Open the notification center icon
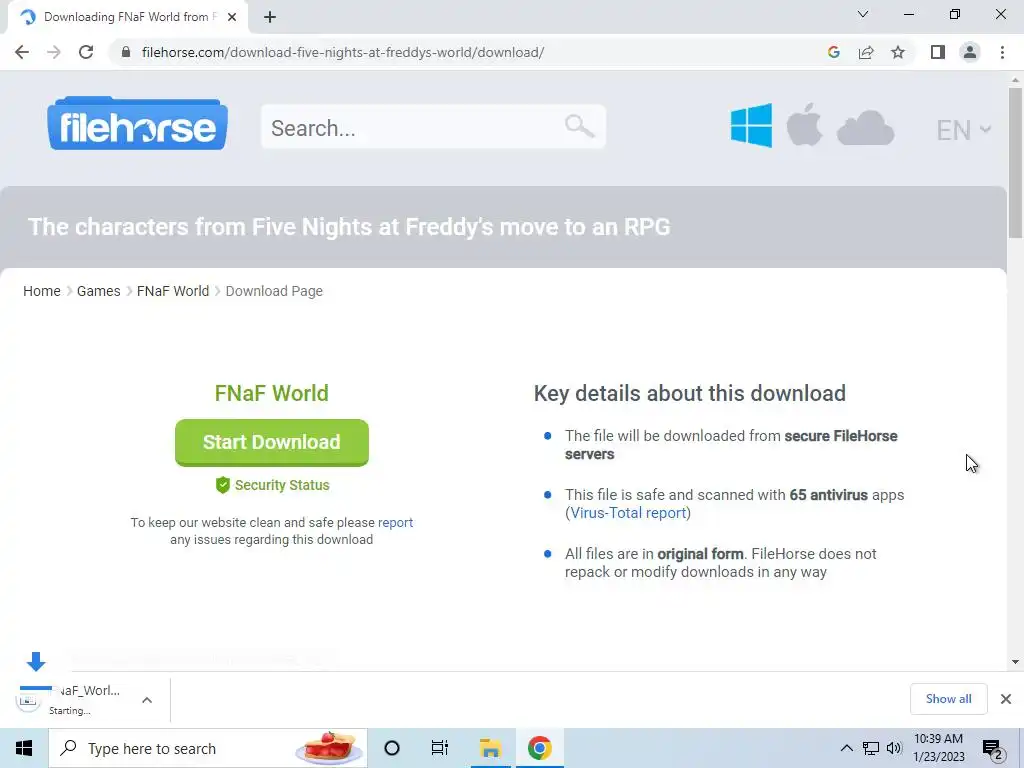The width and height of the screenshot is (1024, 768). 993,749
